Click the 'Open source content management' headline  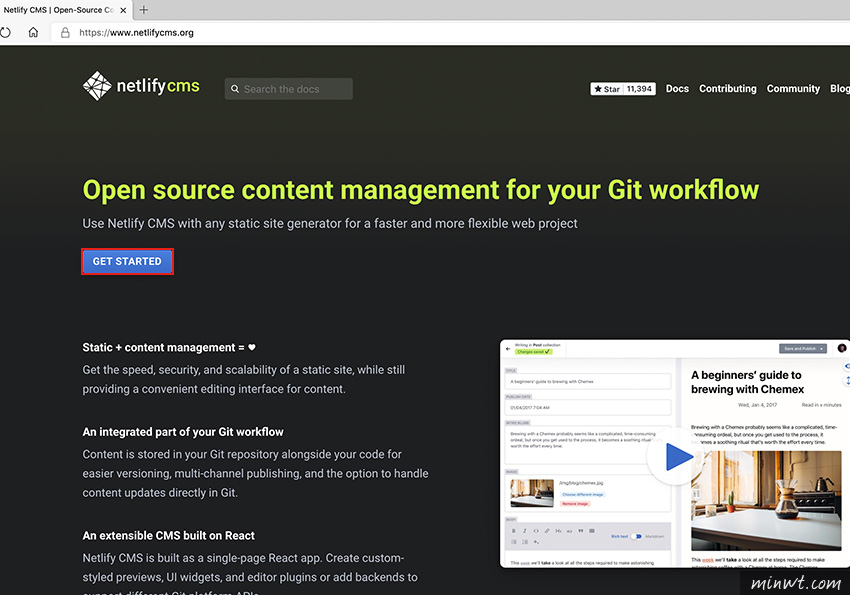pyautogui.click(x=421, y=190)
